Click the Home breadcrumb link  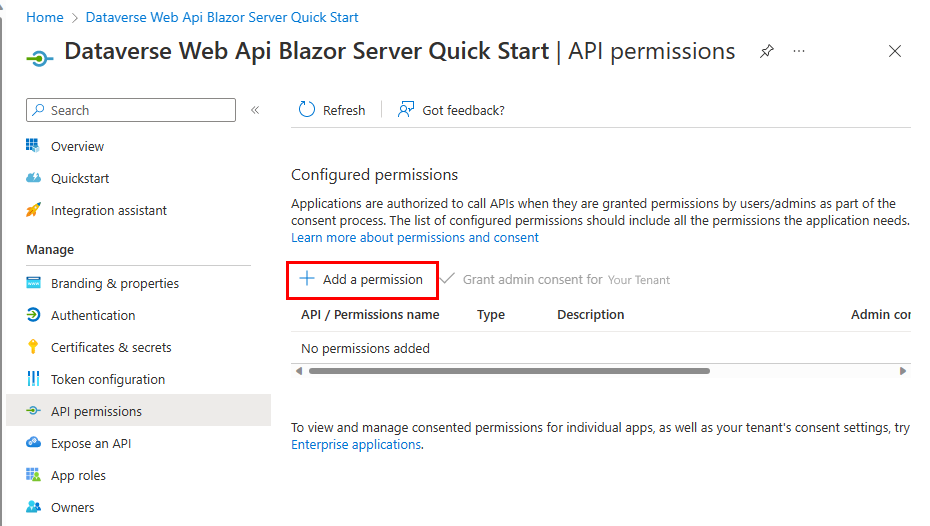click(45, 17)
